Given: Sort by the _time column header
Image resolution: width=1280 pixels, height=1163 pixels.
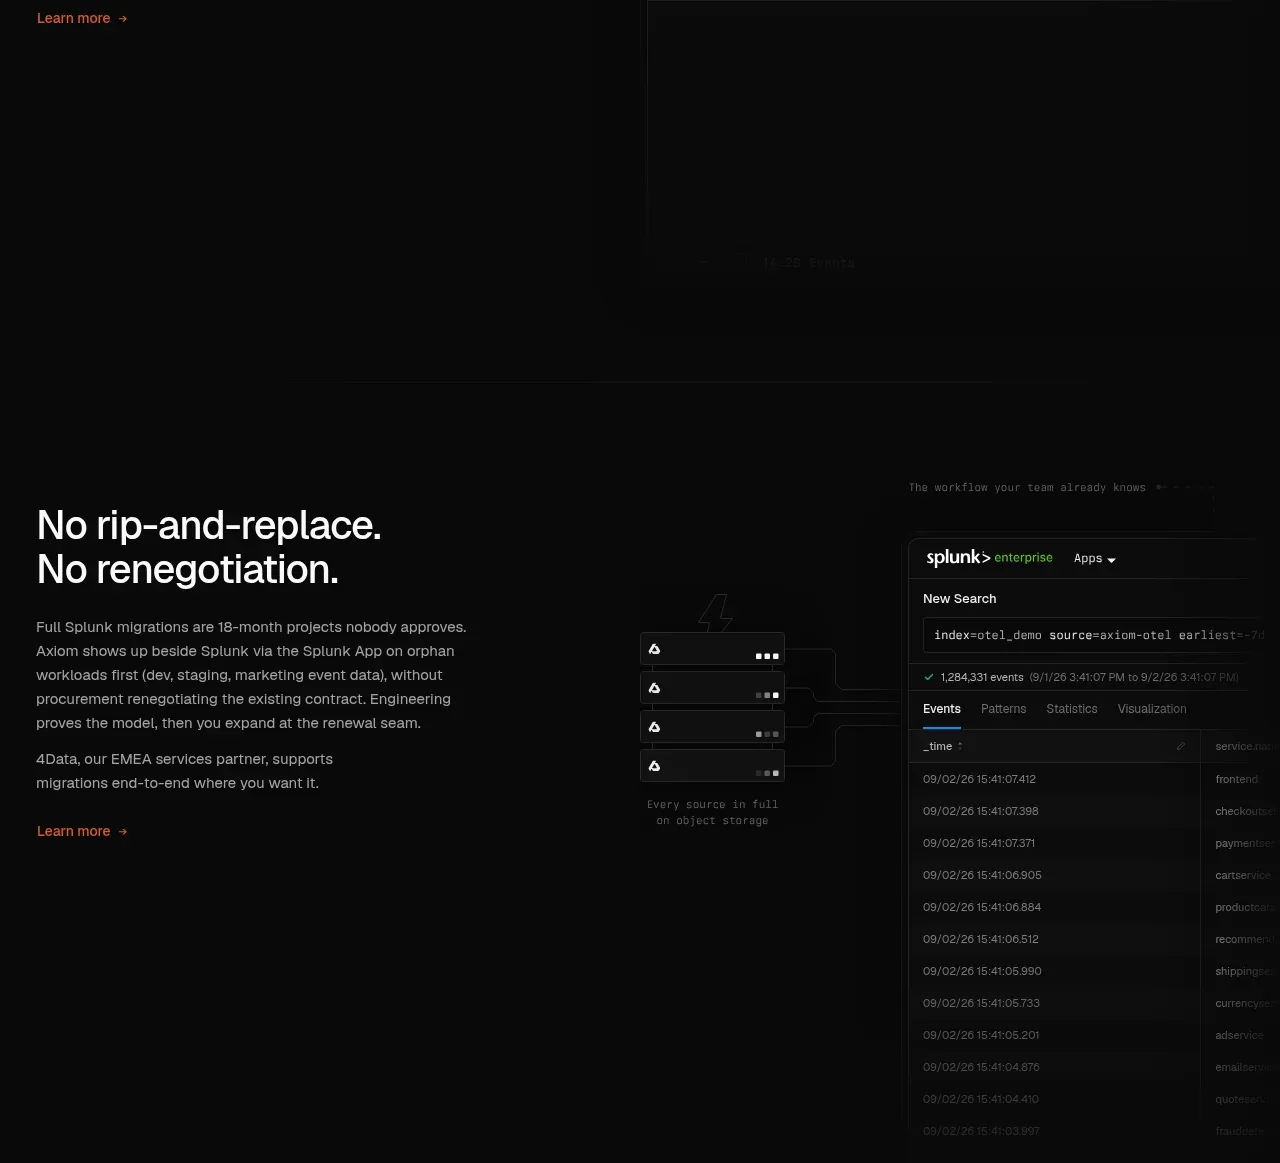Looking at the screenshot, I should (942, 746).
